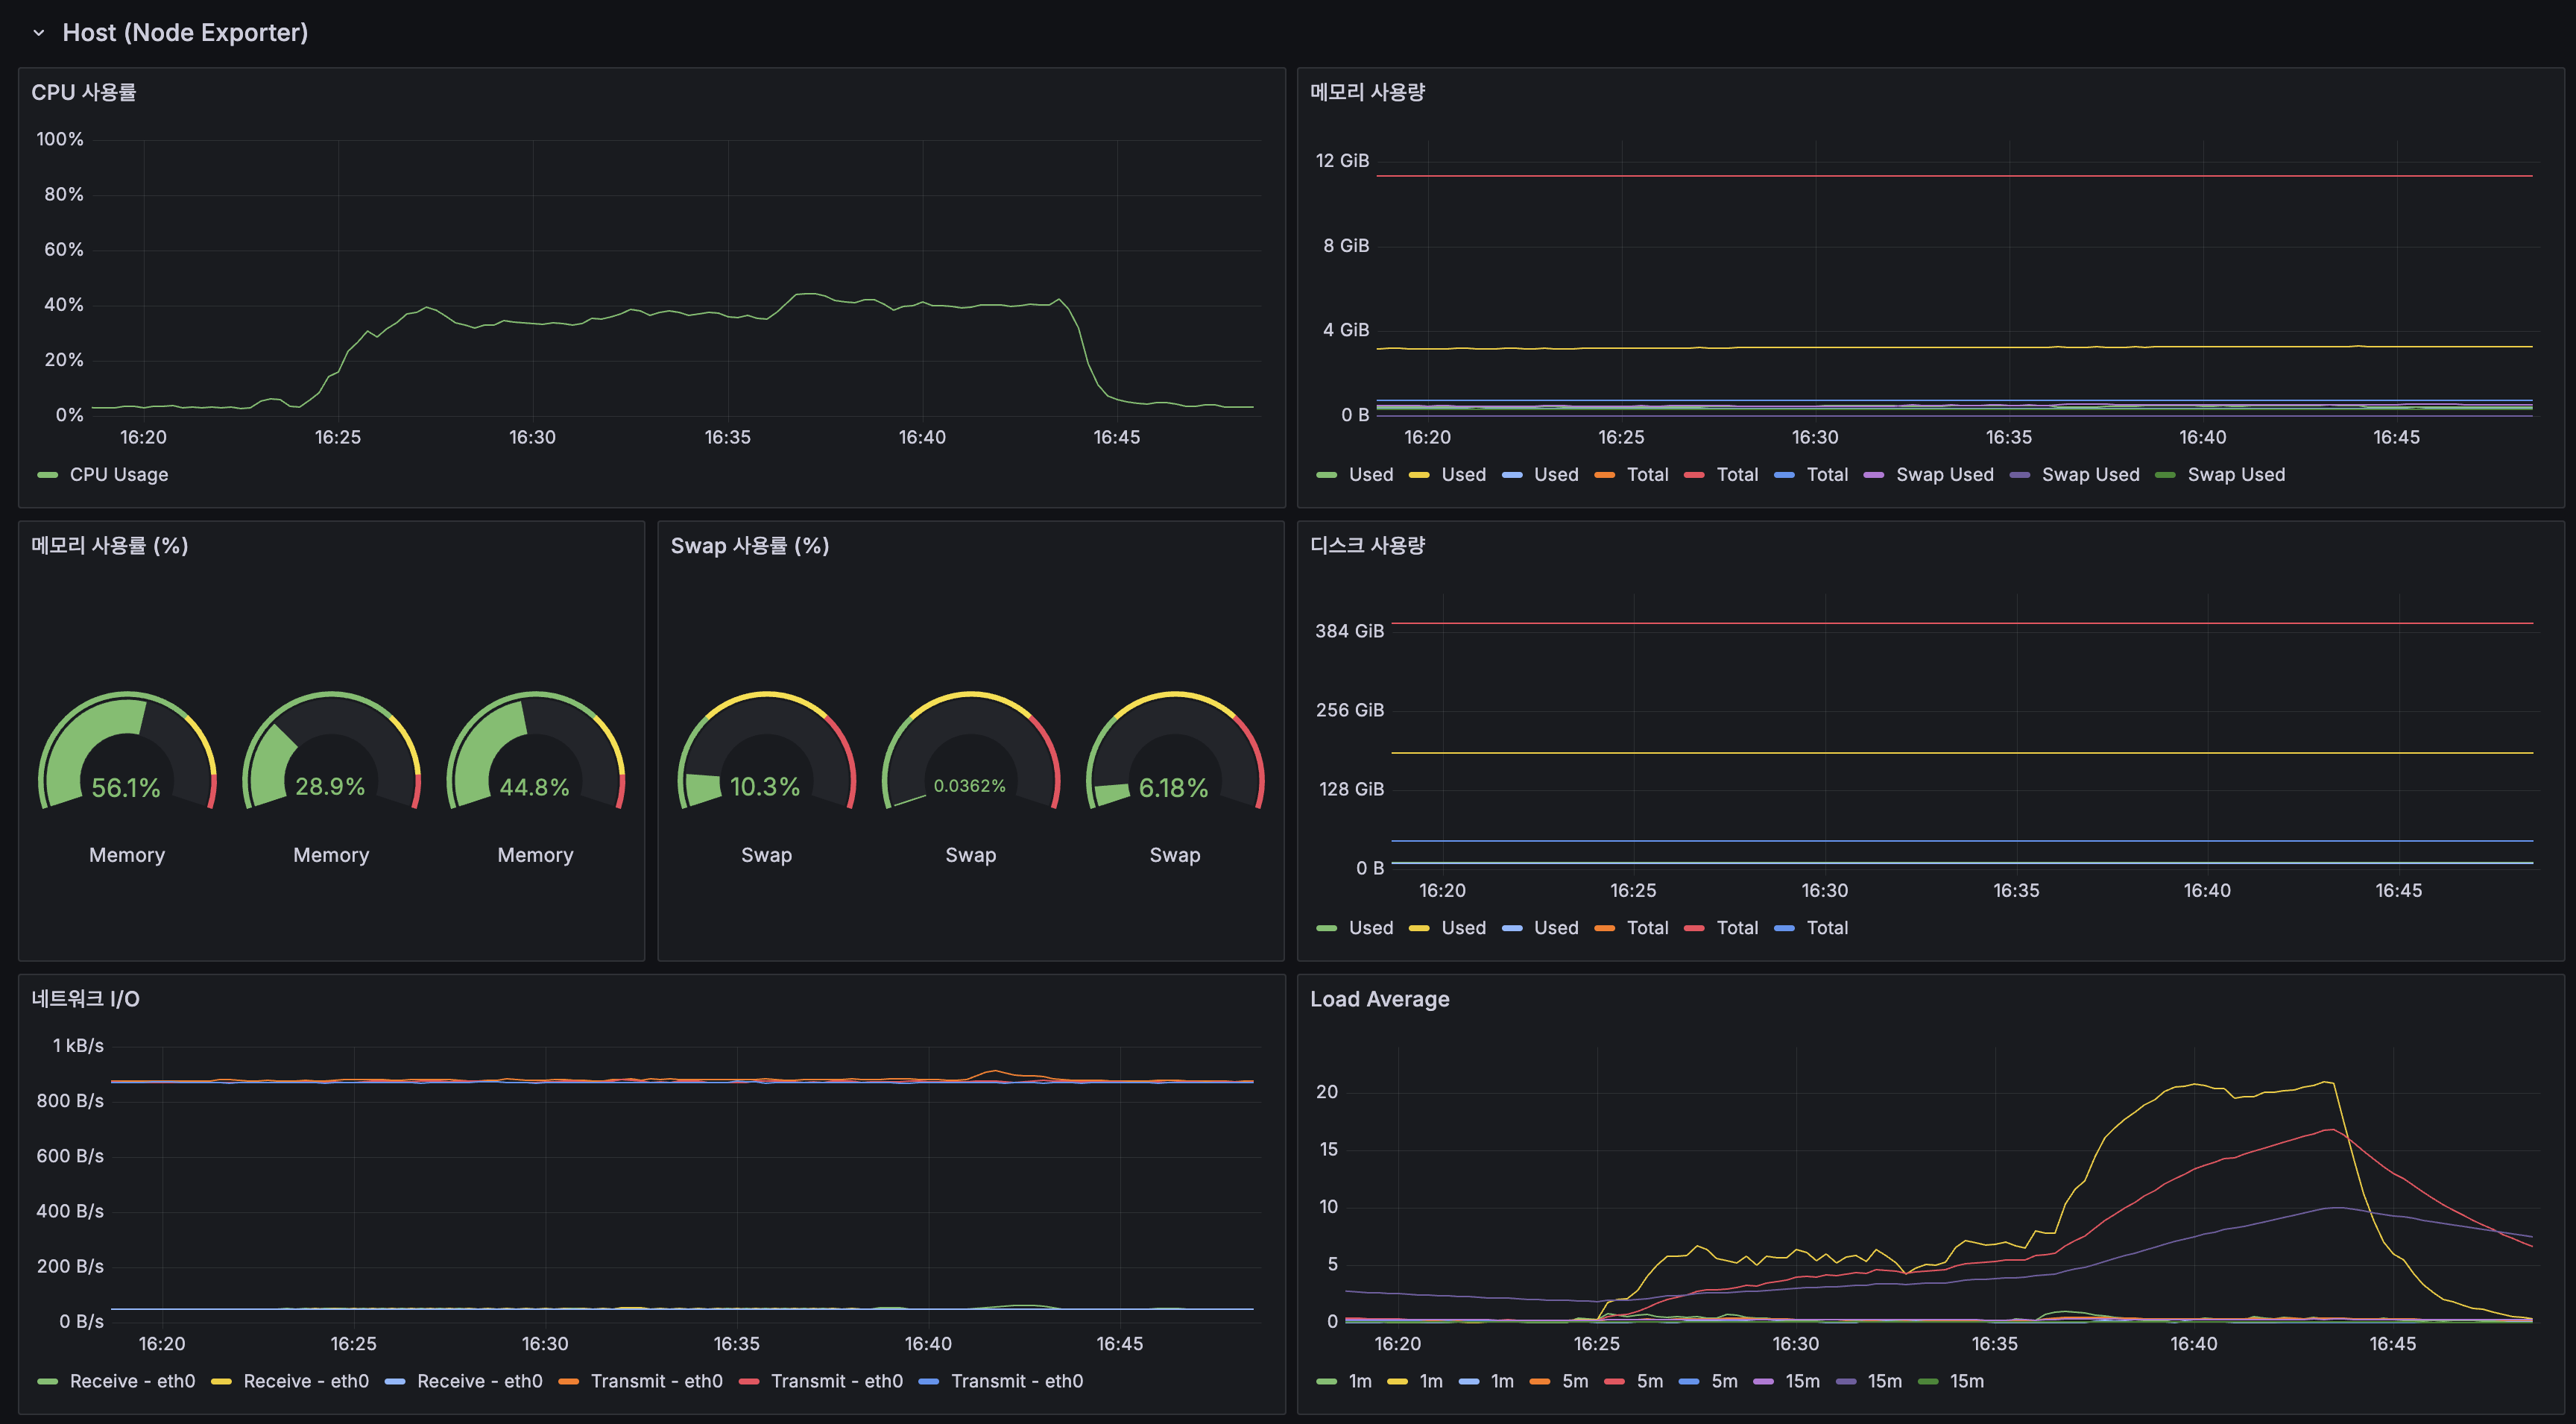Screen dimensions: 2576x1424
Task: Click the 5m legend item in Load Average
Action: 1574,1381
